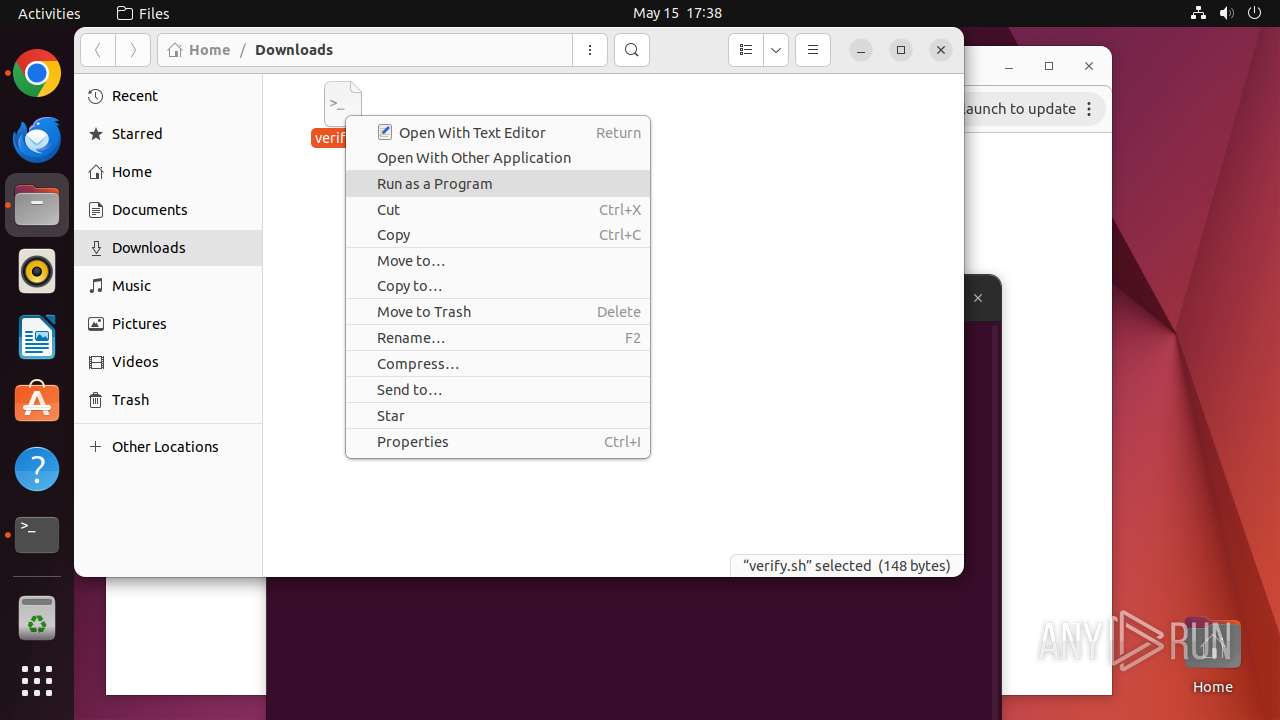
Task: Choose Move to… in context menu
Action: tap(498, 261)
